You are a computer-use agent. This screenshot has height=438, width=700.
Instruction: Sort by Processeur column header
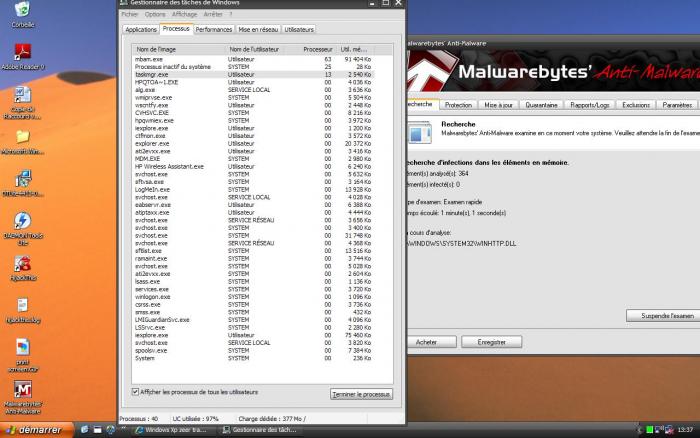pyautogui.click(x=310, y=50)
